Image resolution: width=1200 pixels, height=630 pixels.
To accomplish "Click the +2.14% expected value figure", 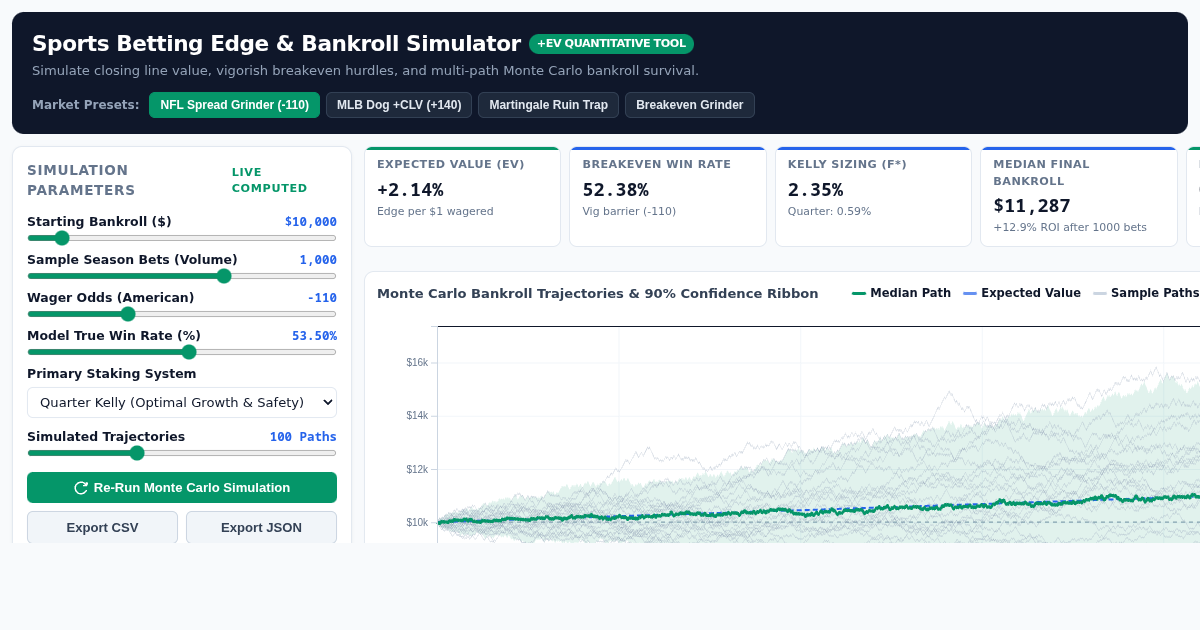I will coord(410,190).
